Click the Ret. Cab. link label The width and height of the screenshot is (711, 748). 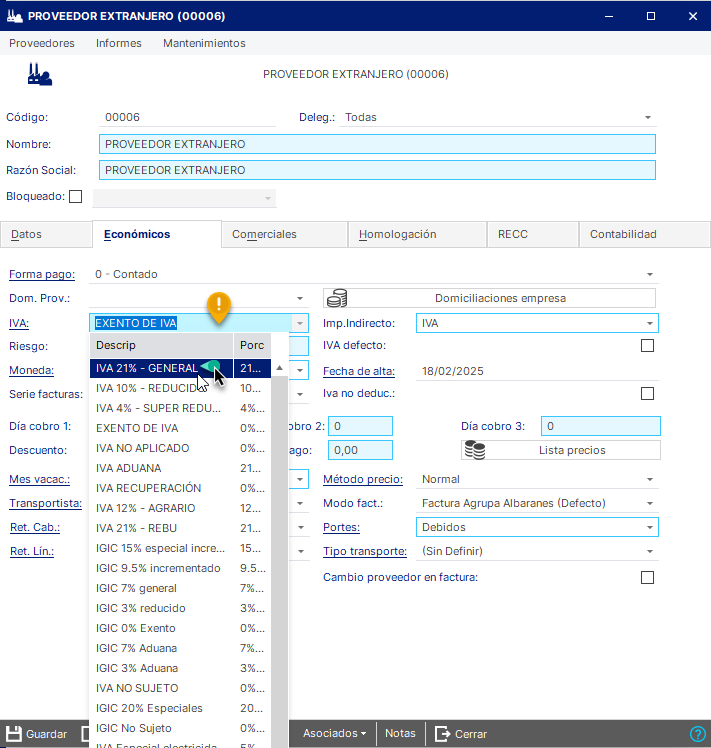35,527
